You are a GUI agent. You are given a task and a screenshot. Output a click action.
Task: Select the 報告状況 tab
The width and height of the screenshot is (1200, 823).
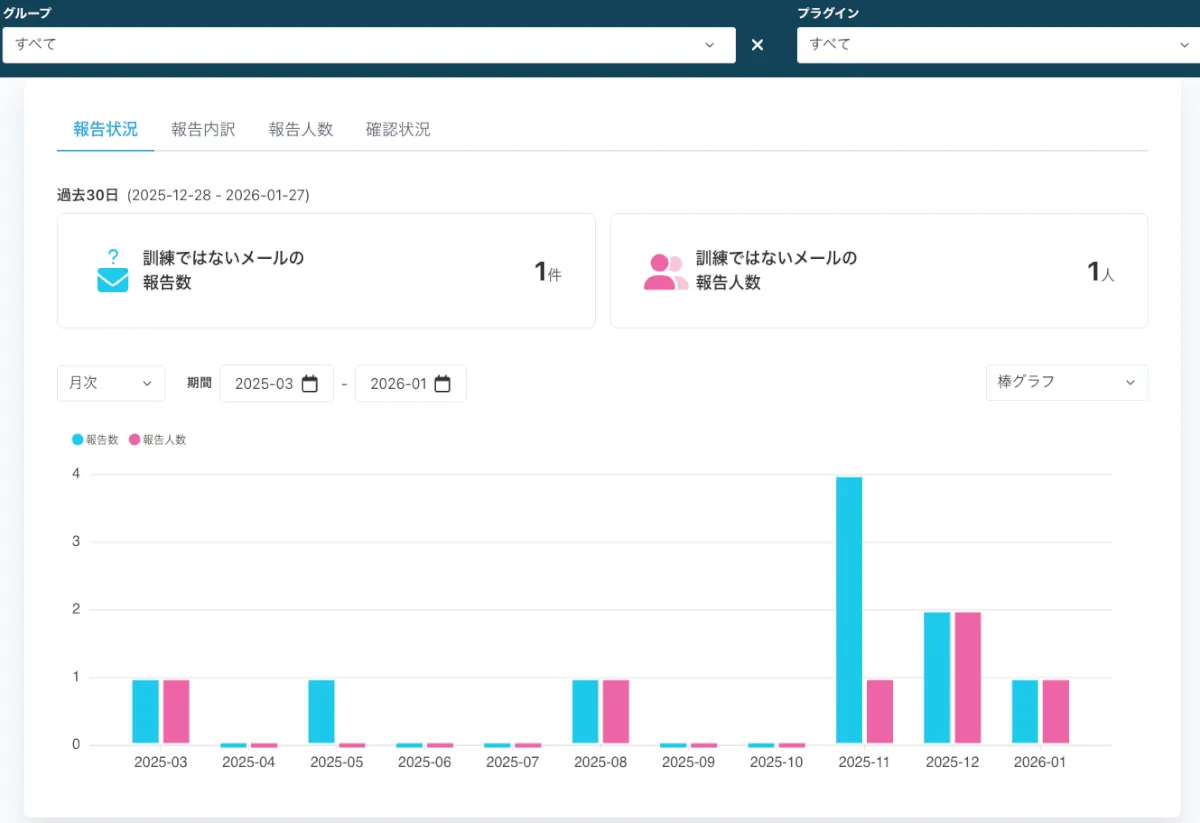(105, 130)
